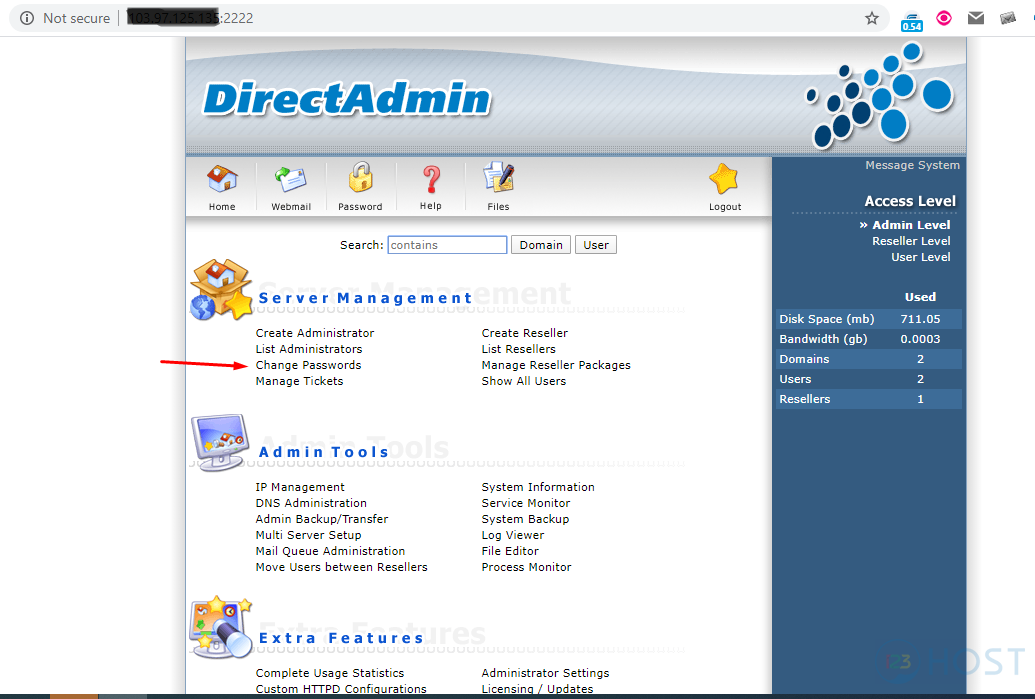Image resolution: width=1035 pixels, height=699 pixels.
Task: View System Information
Action: point(538,487)
